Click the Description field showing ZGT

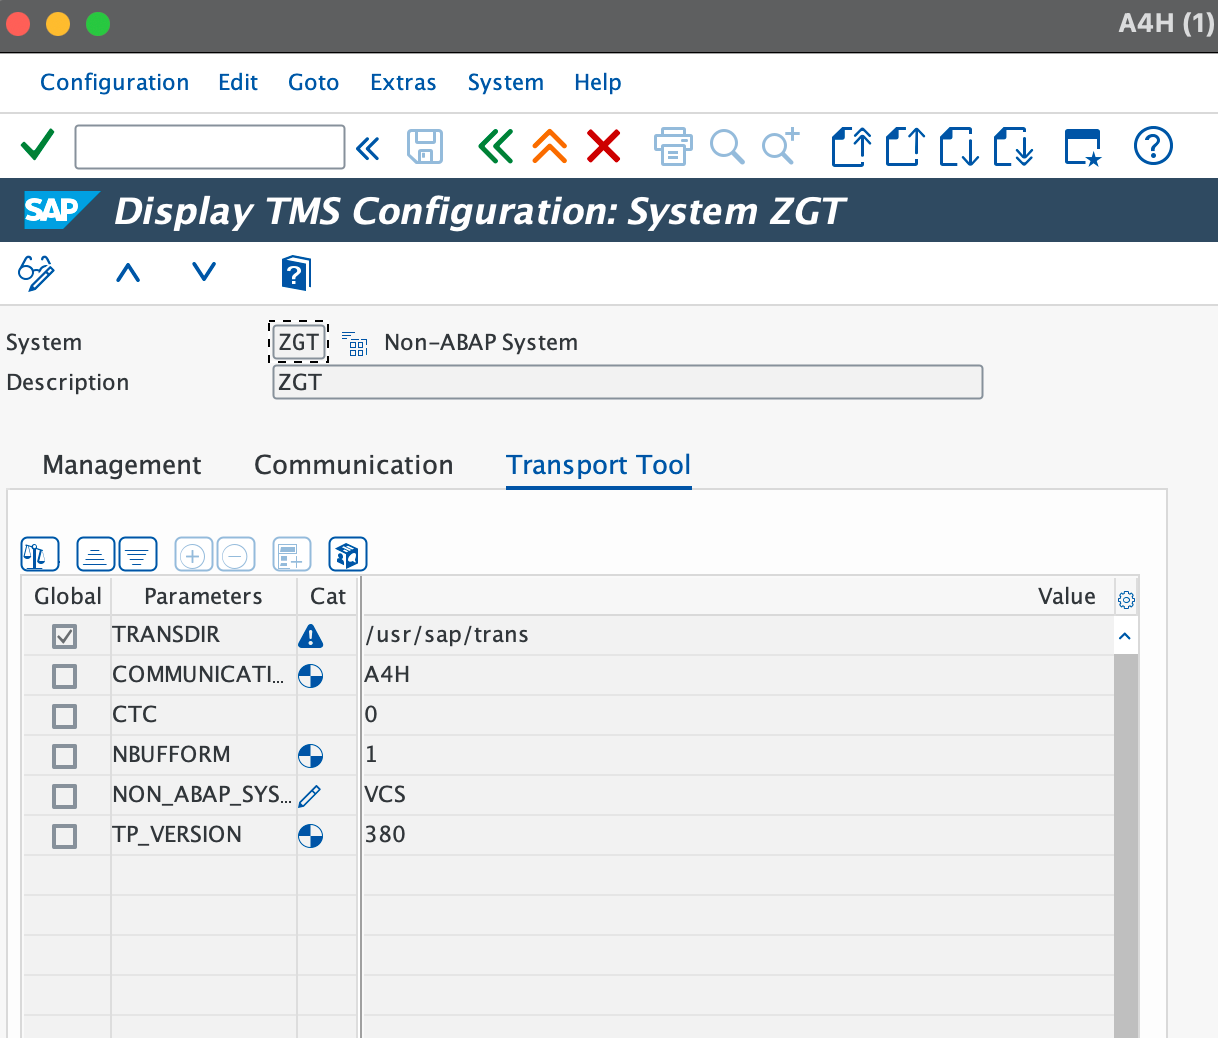(x=628, y=382)
